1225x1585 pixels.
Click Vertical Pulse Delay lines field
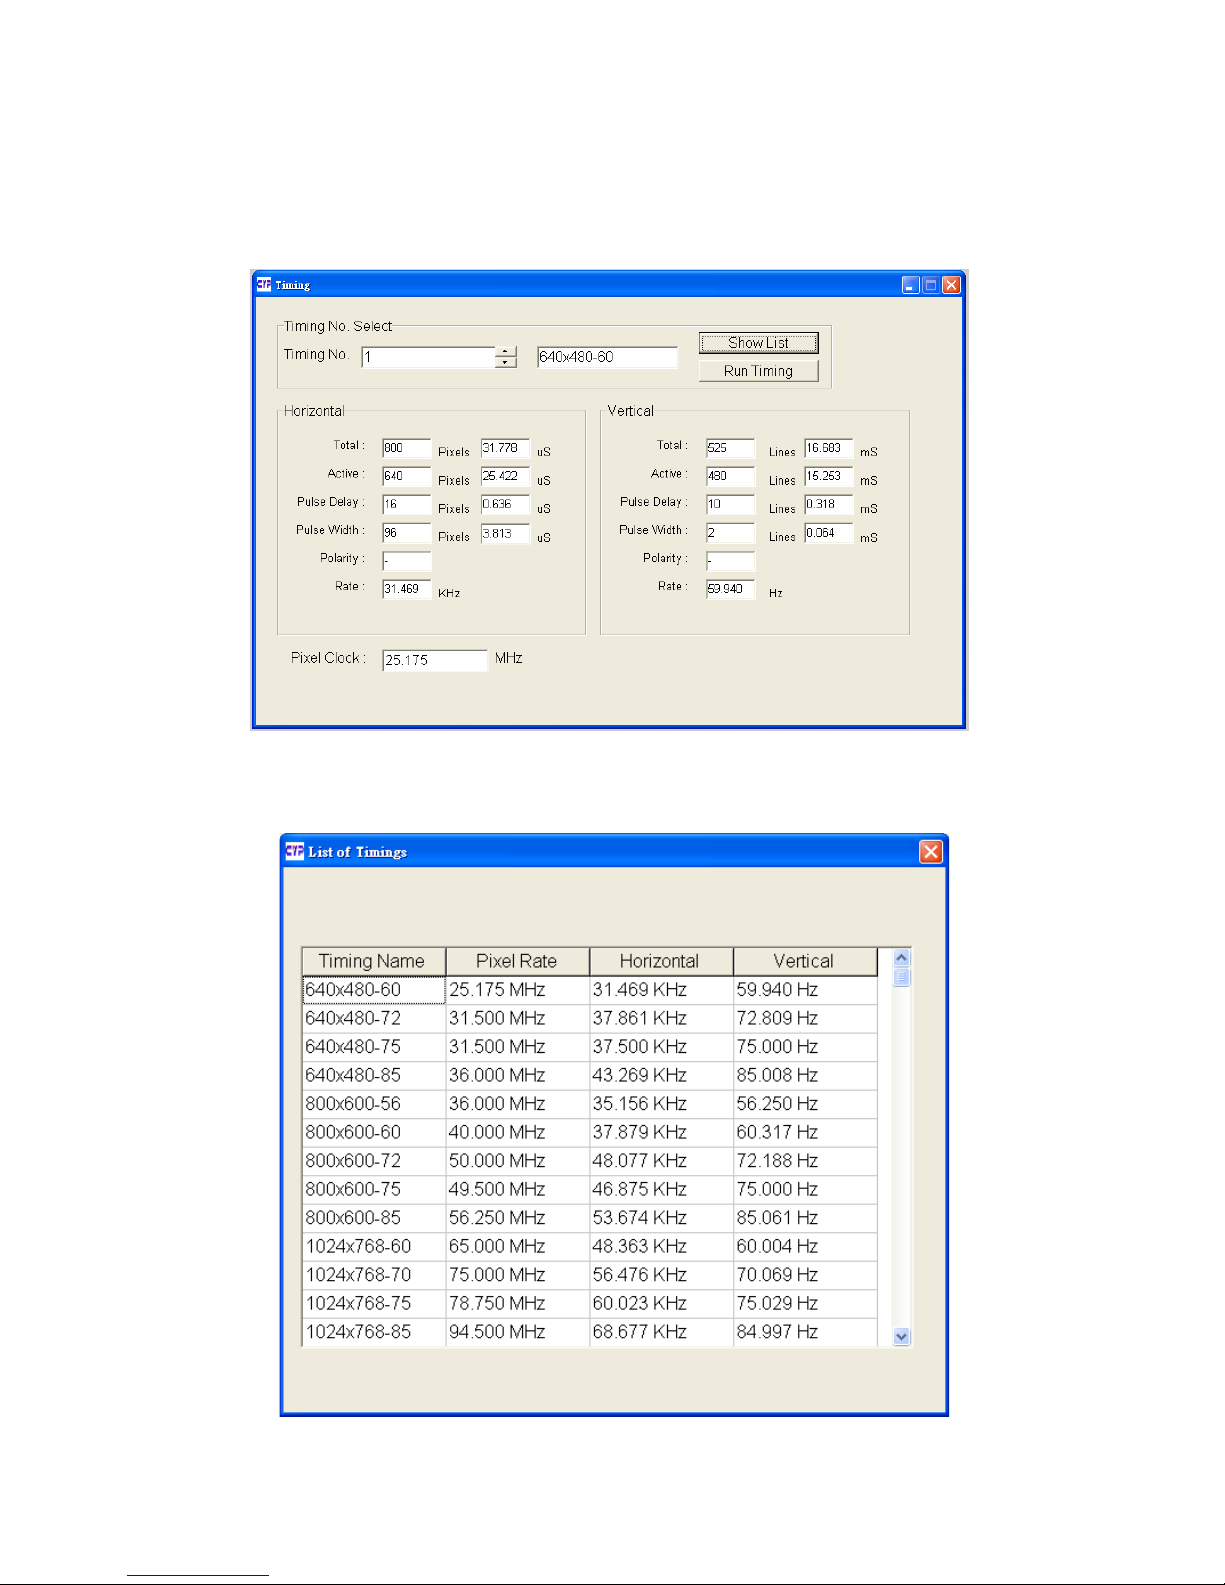pyautogui.click(x=730, y=505)
